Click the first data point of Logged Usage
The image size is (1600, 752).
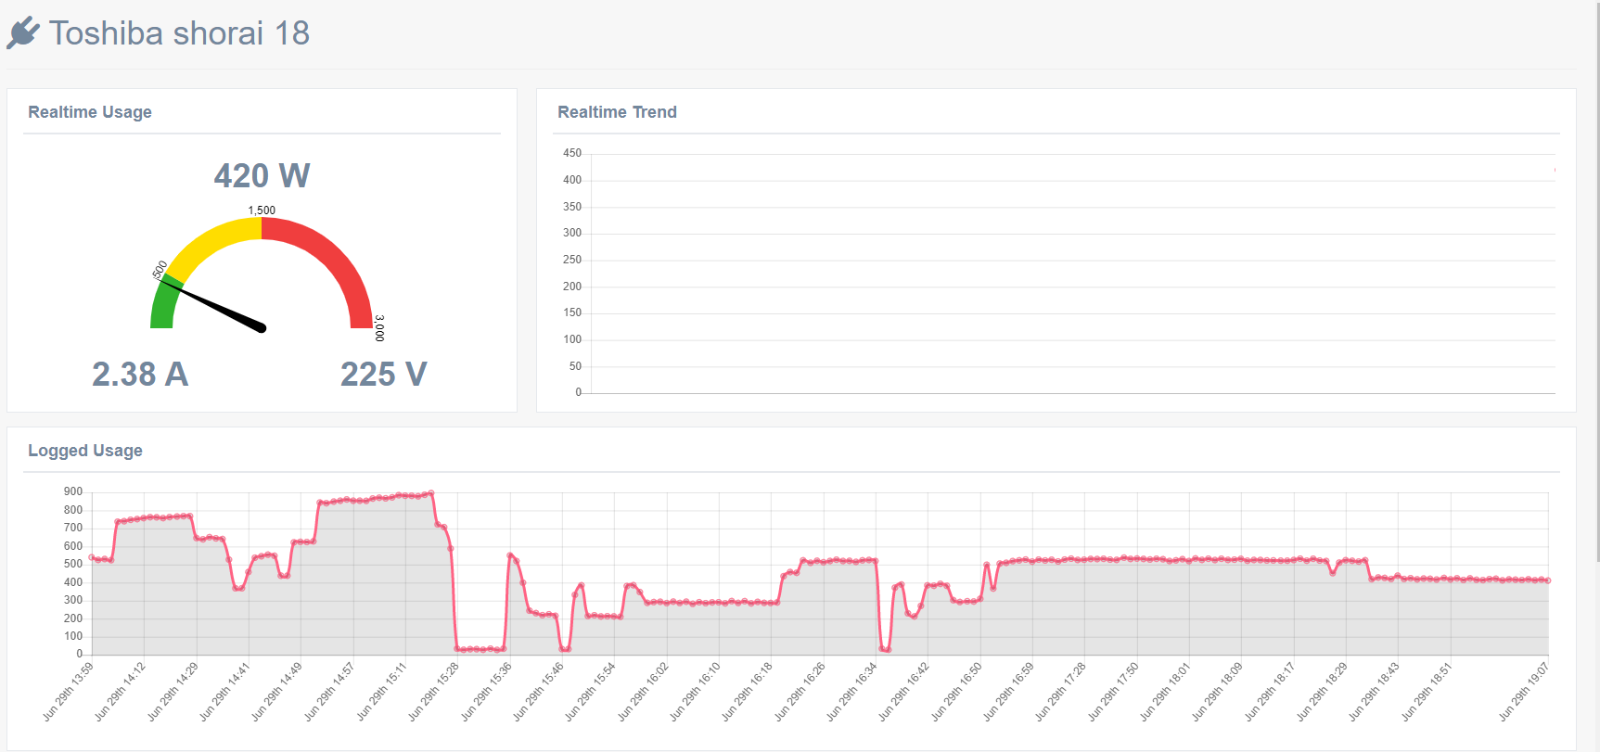tap(91, 557)
